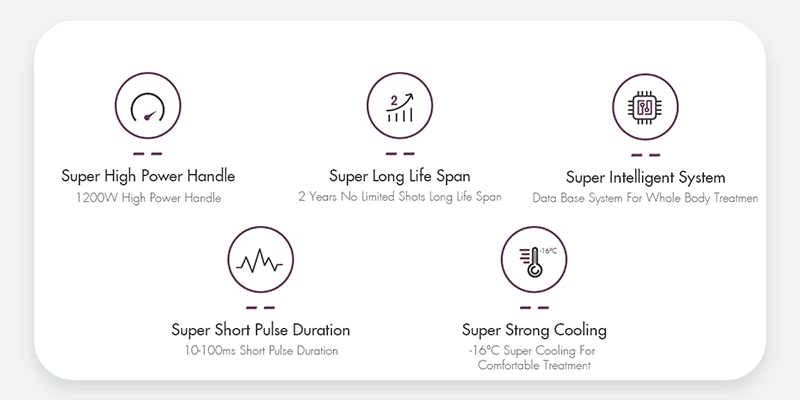Select the Super High Power Handle heading
Image resolution: width=800 pixels, height=400 pixels.
point(147,177)
